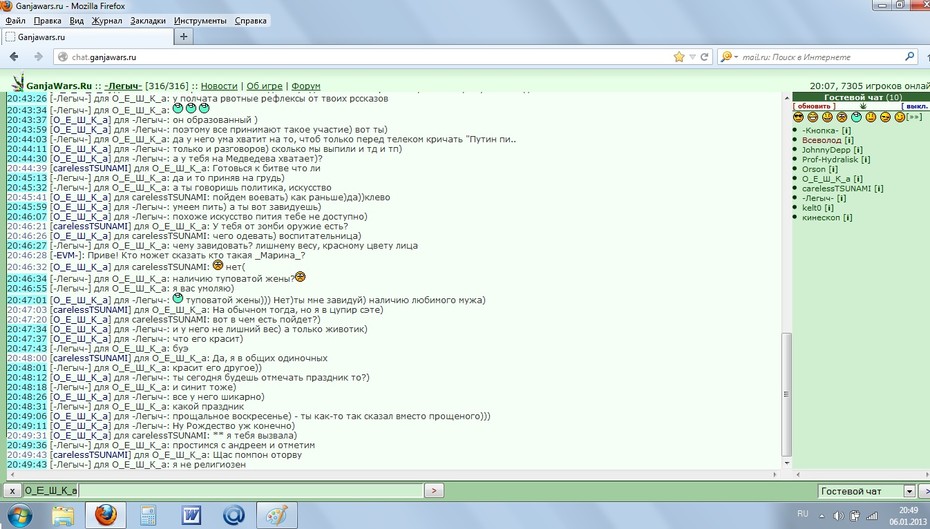
Task: Insert the winking smiley beside the [>>] link
Action: pos(900,117)
